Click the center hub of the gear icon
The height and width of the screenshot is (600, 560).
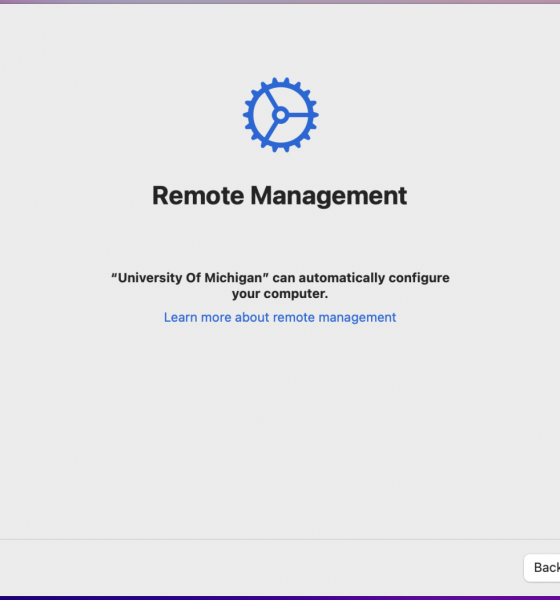tap(281, 115)
